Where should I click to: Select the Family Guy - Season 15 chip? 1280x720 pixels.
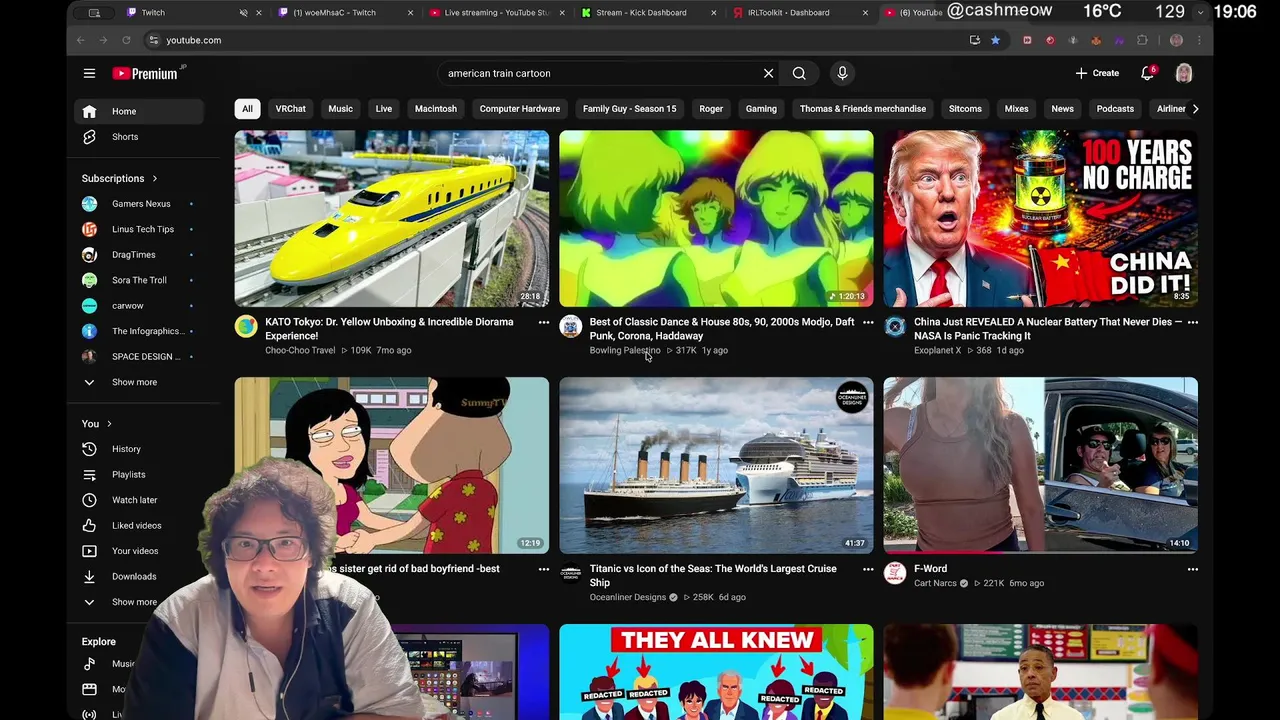(630, 109)
